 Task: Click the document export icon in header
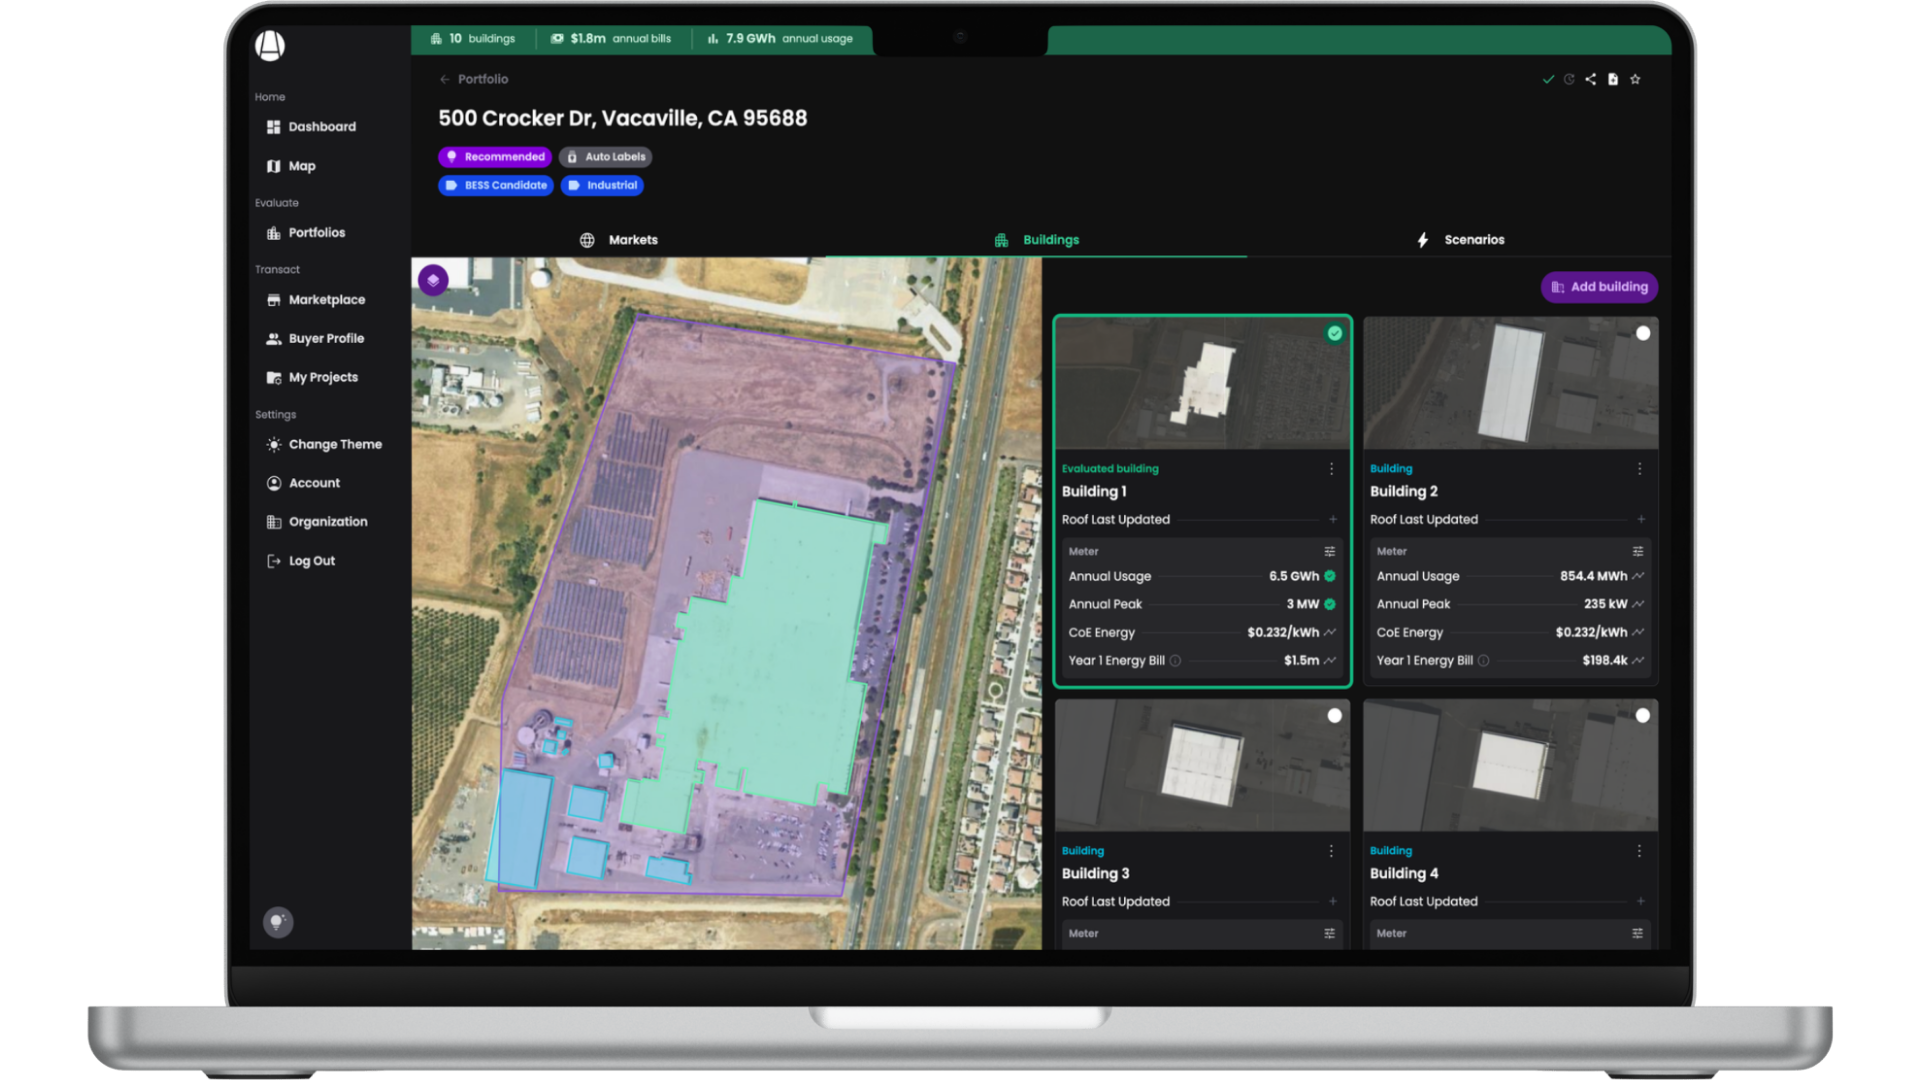1613,79
